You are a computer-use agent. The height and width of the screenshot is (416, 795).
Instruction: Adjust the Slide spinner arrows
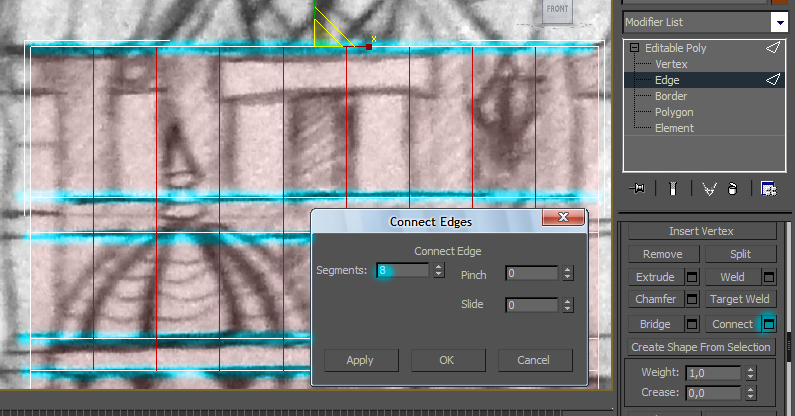coord(568,305)
